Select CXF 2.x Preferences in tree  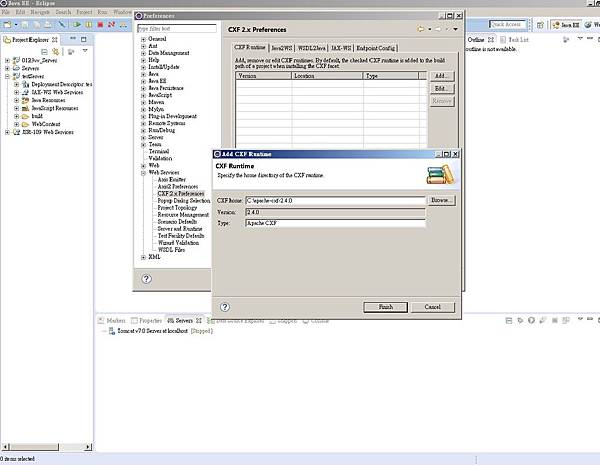point(181,194)
